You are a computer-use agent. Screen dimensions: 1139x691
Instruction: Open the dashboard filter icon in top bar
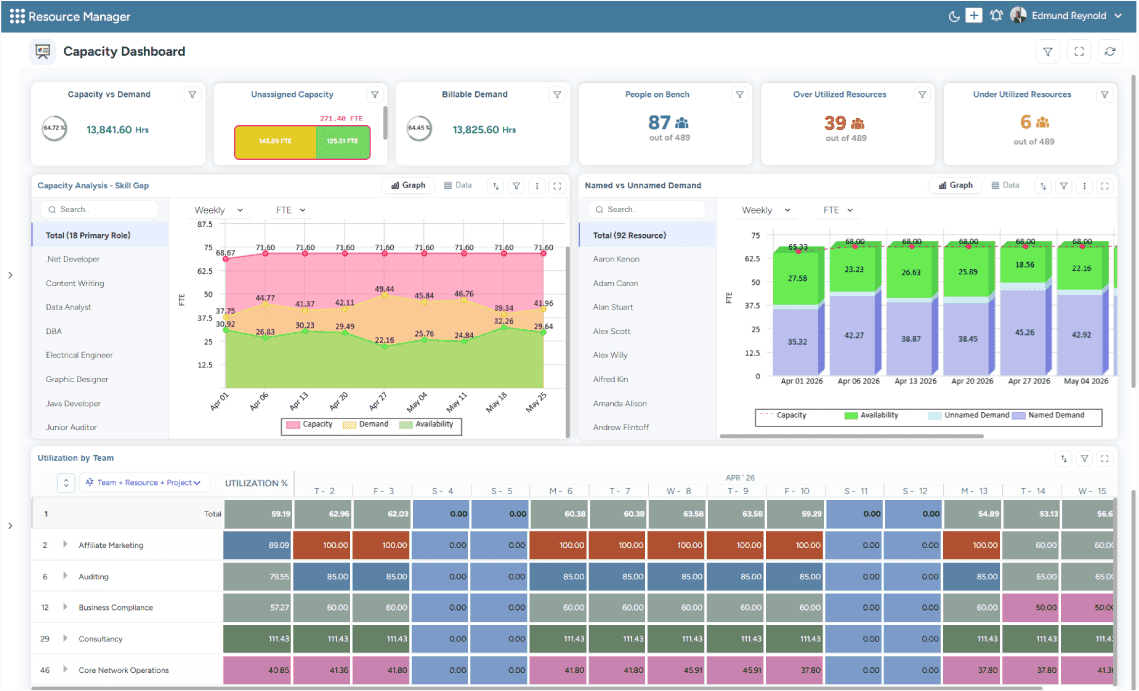click(x=1047, y=50)
